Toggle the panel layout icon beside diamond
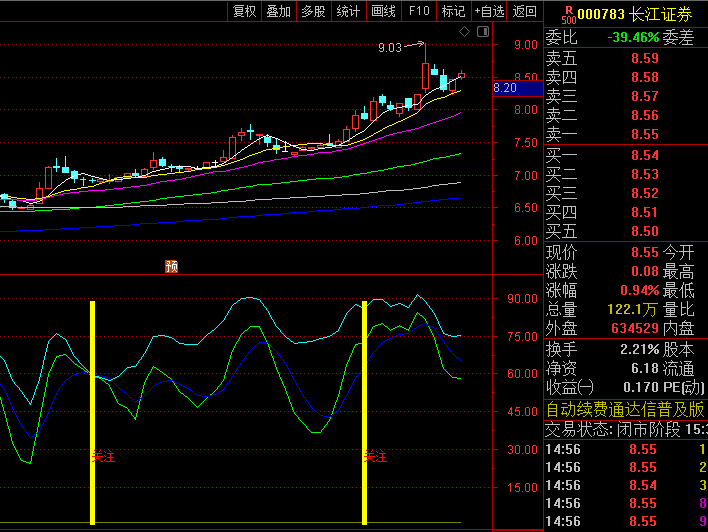 (481, 33)
